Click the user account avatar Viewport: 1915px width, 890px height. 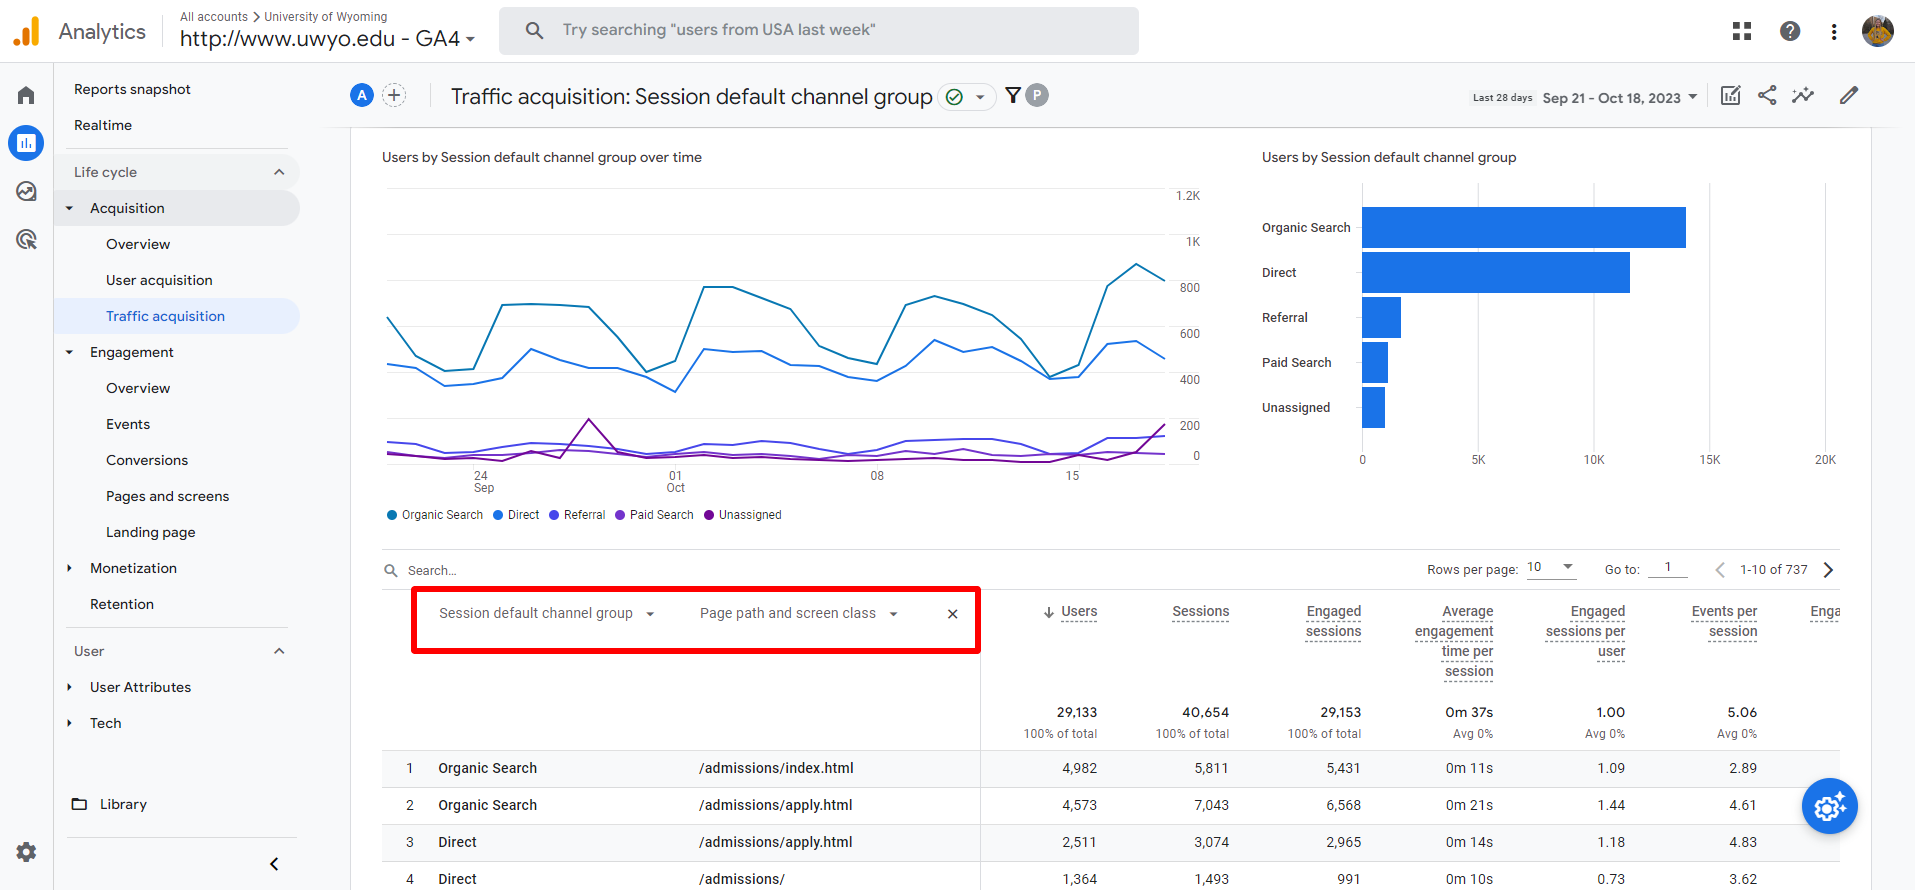(1878, 31)
